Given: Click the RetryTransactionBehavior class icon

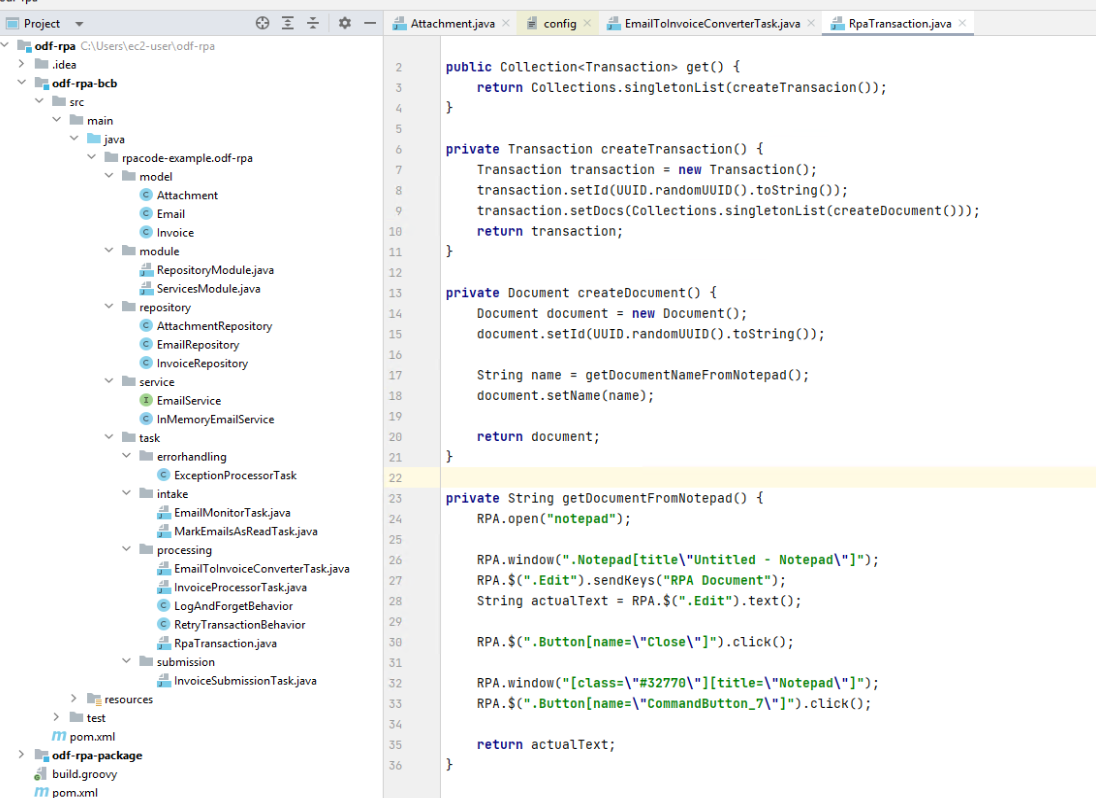Looking at the screenshot, I should pos(164,624).
